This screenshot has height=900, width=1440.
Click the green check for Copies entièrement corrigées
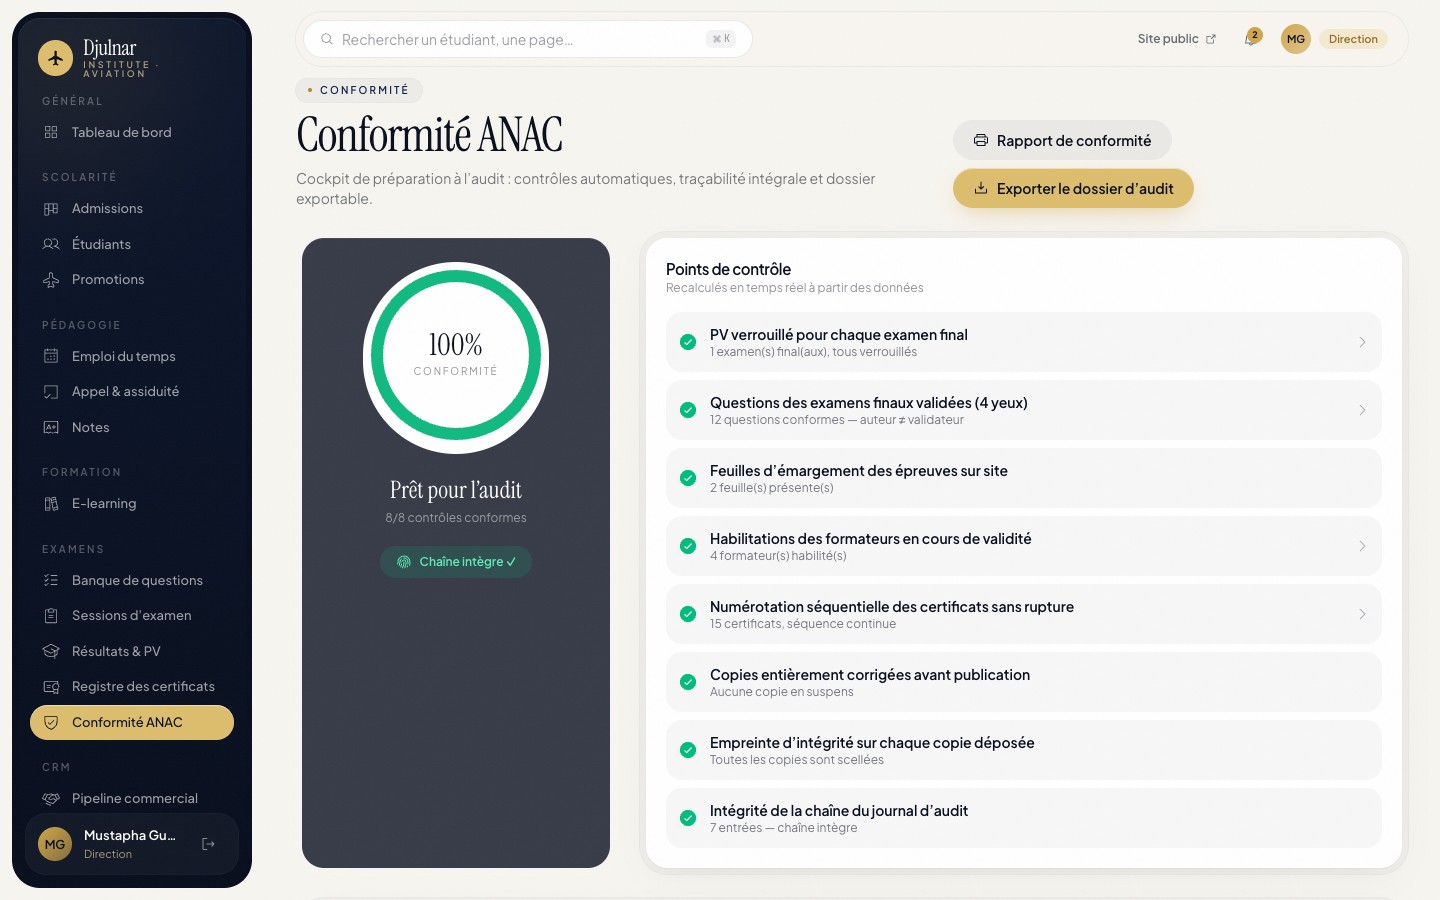(x=688, y=682)
